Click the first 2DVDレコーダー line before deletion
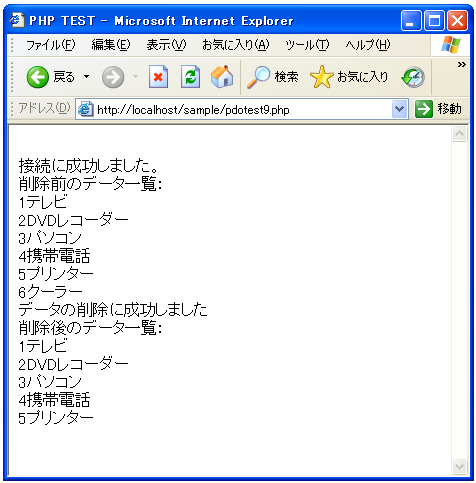Viewport: 476px width, 483px height. pyautogui.click(x=73, y=220)
